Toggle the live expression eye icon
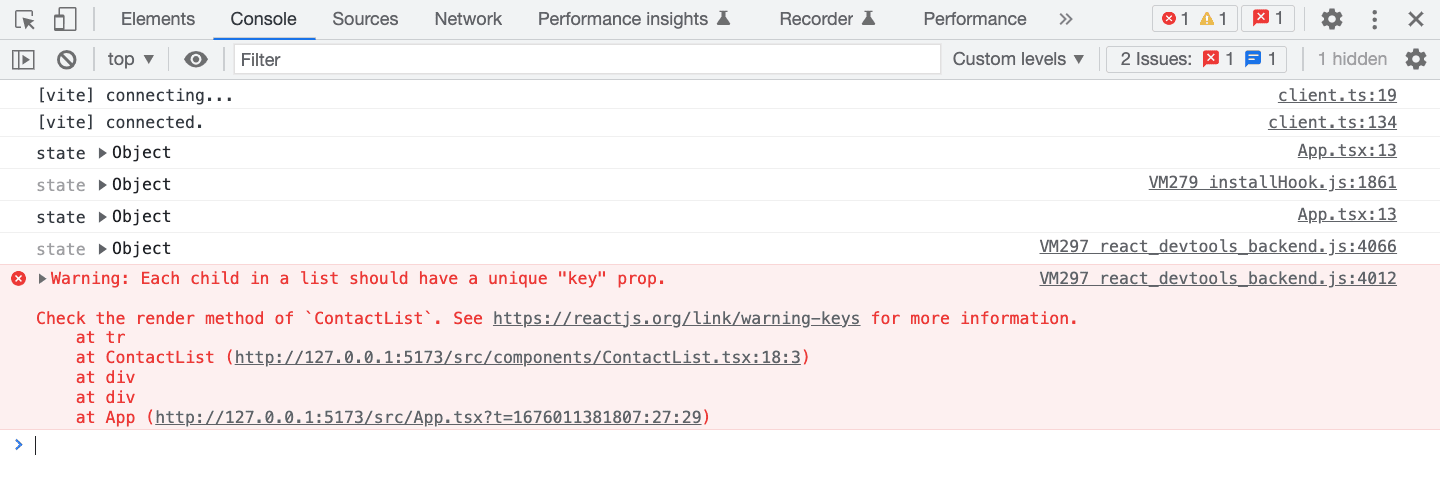 [x=196, y=59]
